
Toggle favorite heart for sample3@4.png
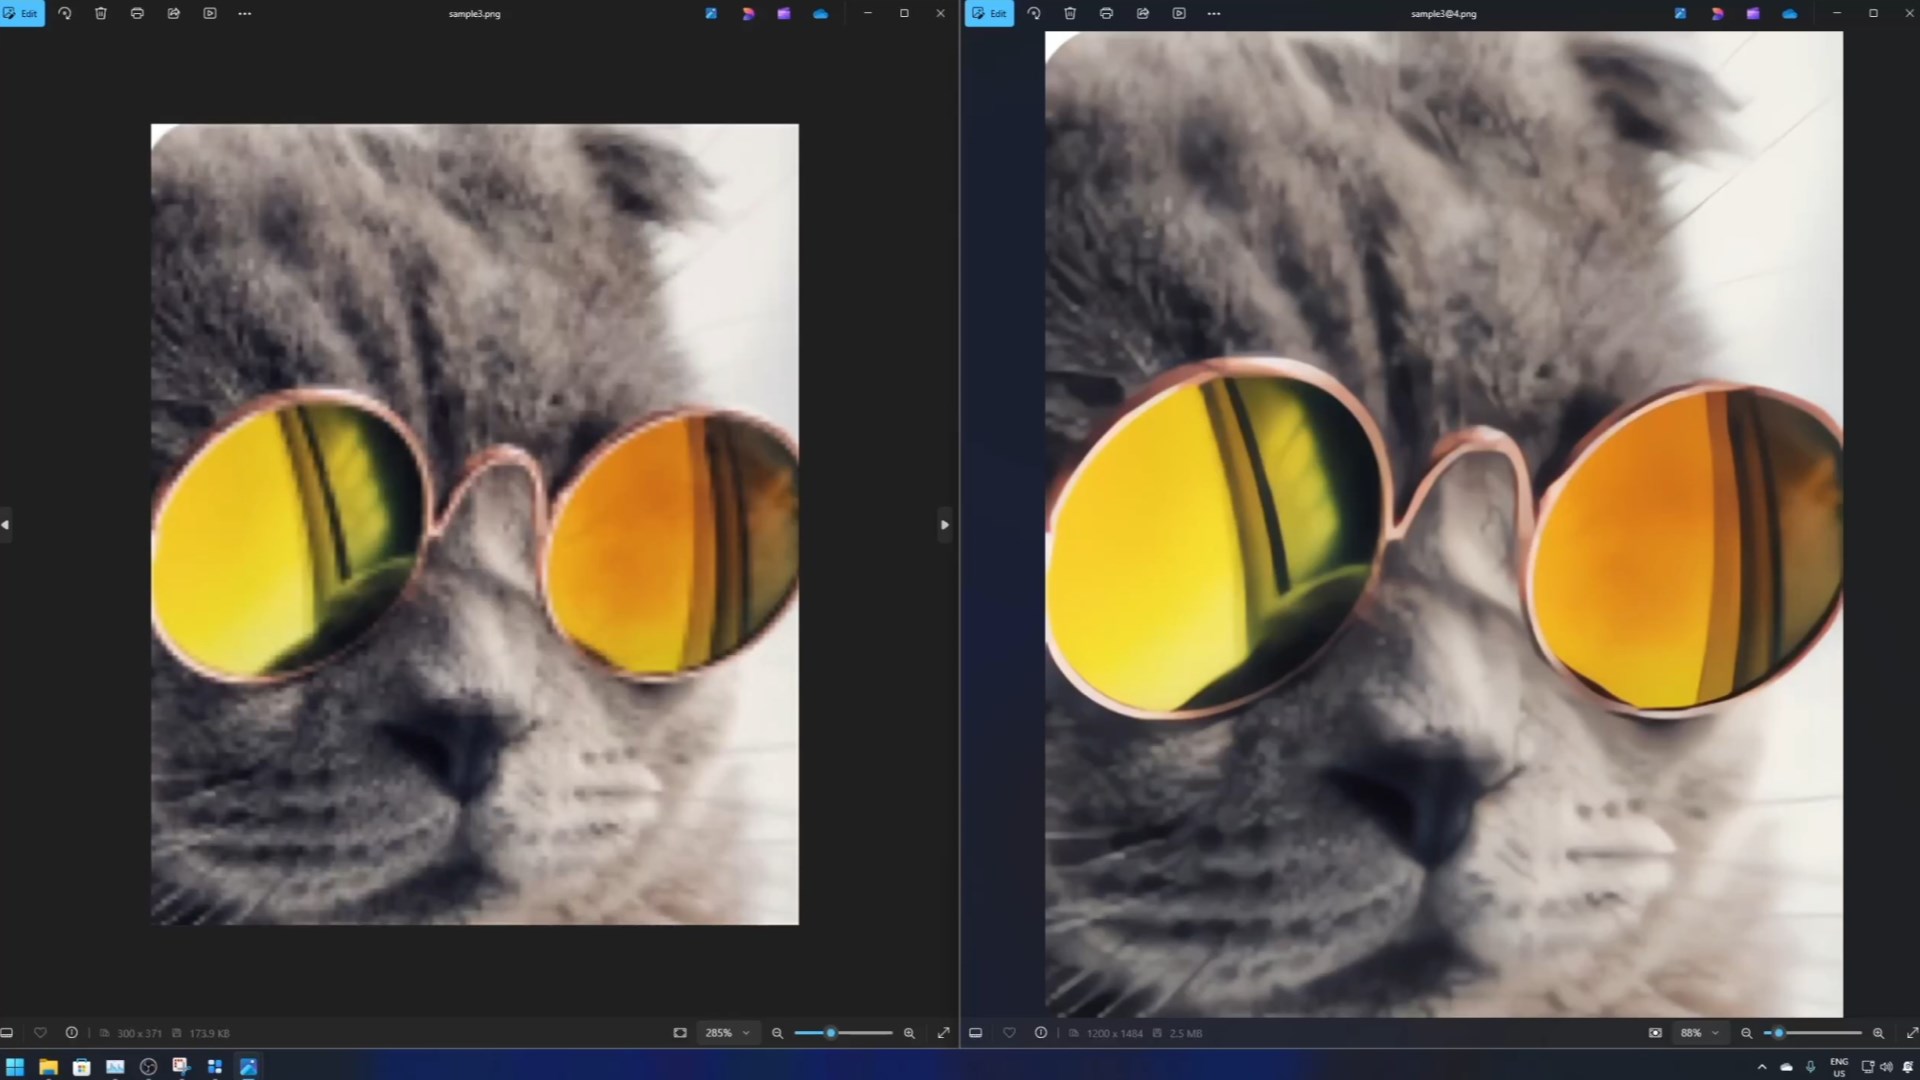pos(1009,1033)
